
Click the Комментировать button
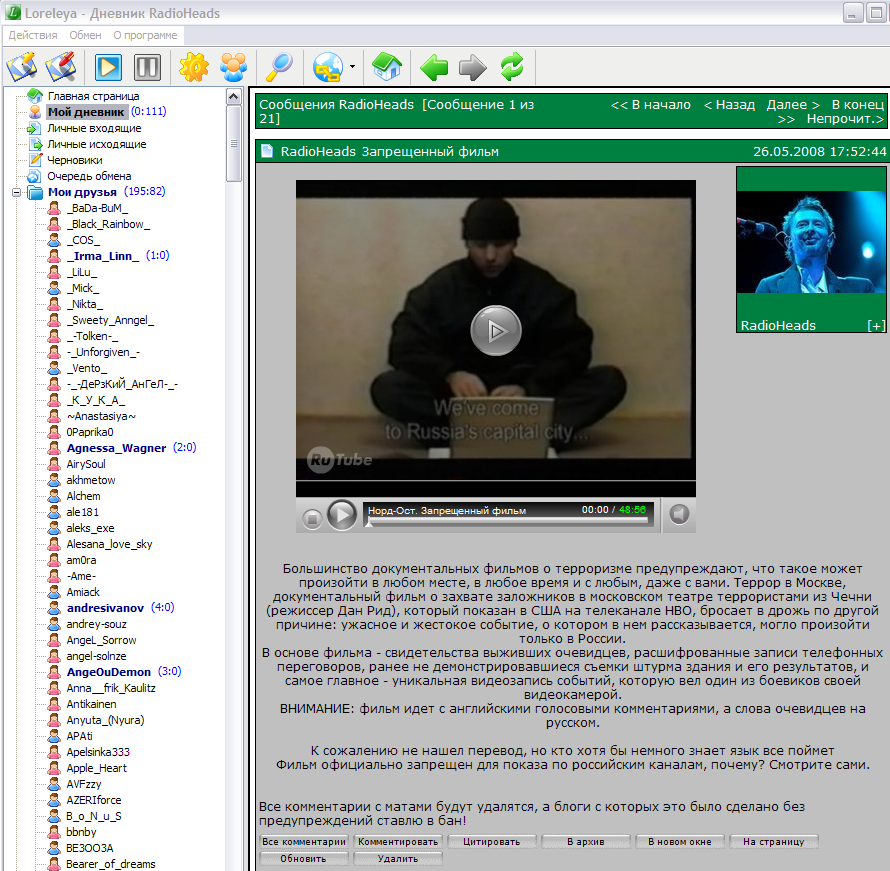(x=398, y=841)
